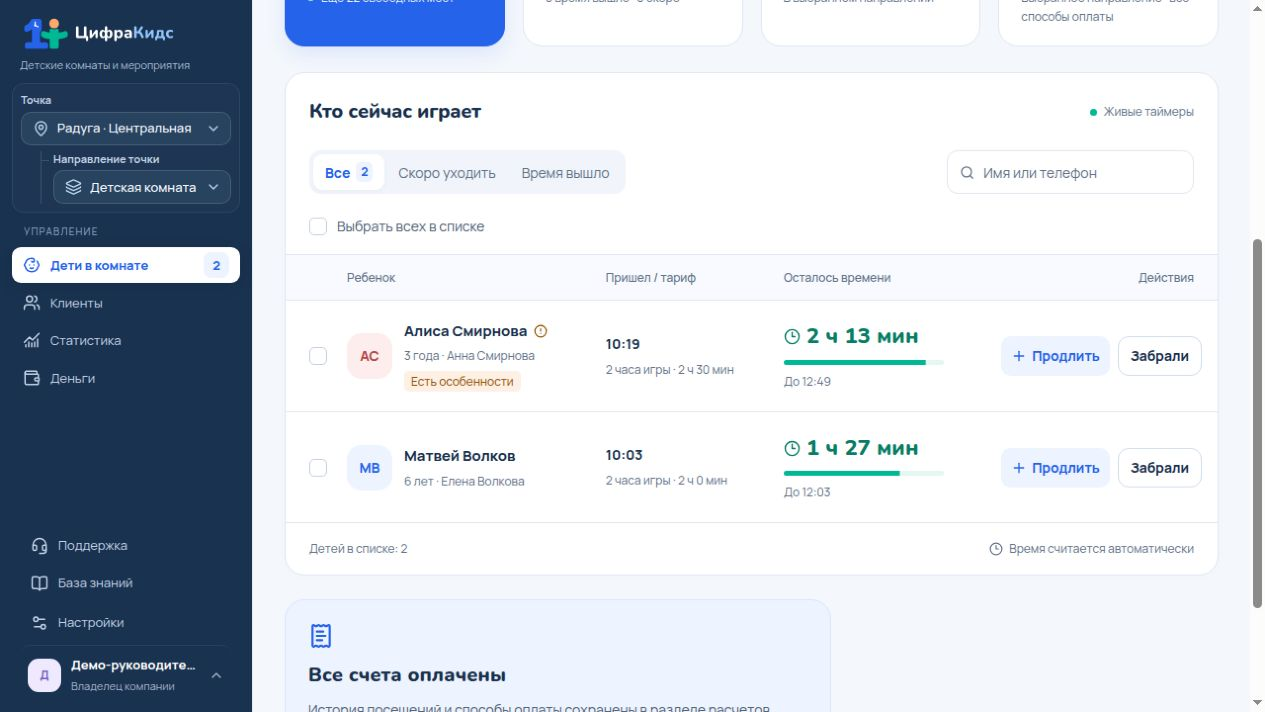This screenshot has height=712, width=1265.
Task: Click the arrival time 10:19
Action: 623,344
